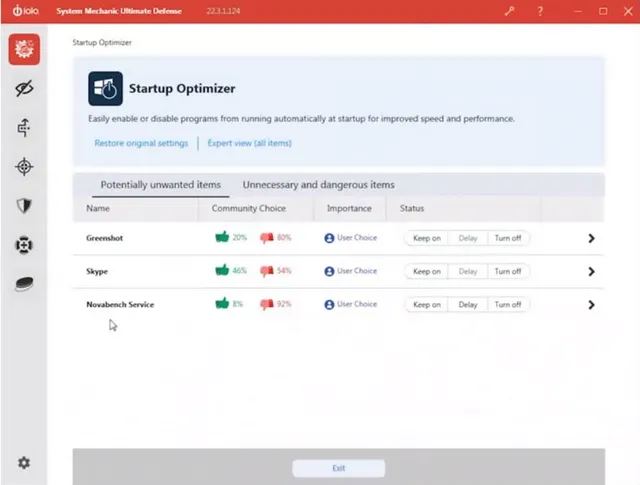This screenshot has width=640, height=485.
Task: Click the Restore original settings link
Action: tap(141, 143)
